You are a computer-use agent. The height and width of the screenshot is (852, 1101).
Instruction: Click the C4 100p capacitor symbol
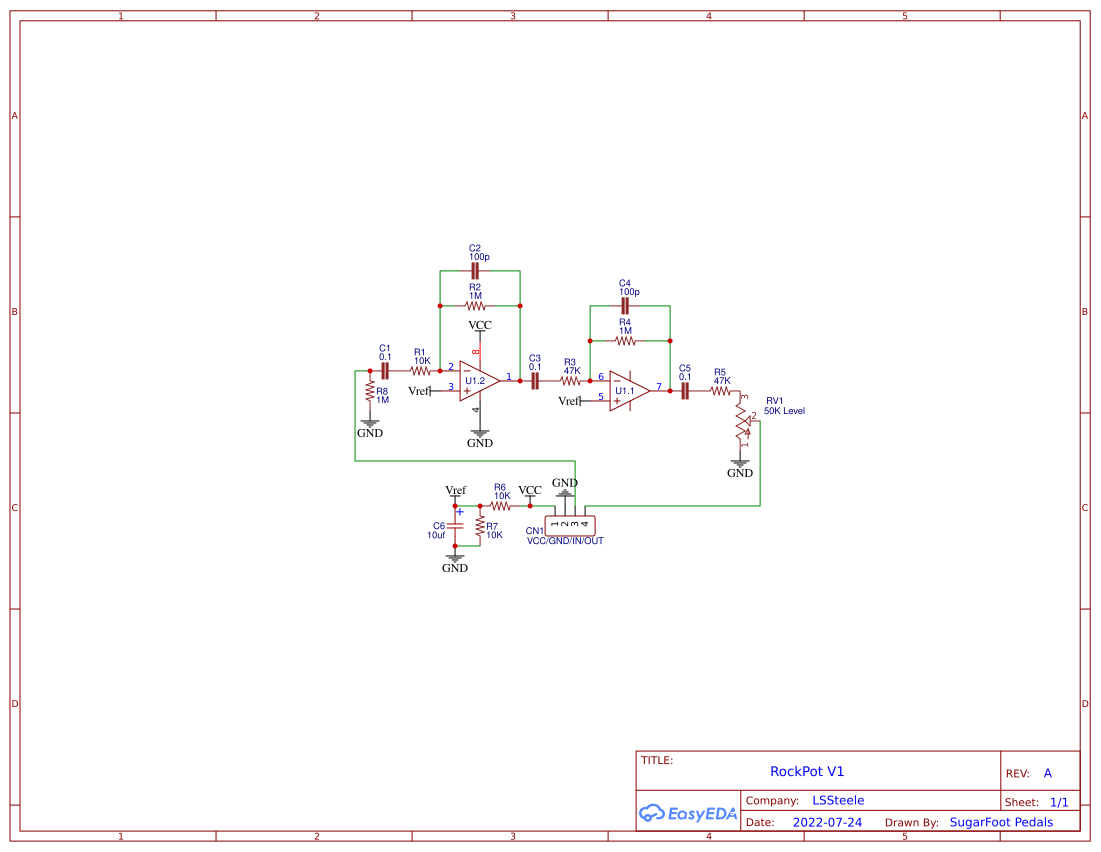pos(626,306)
